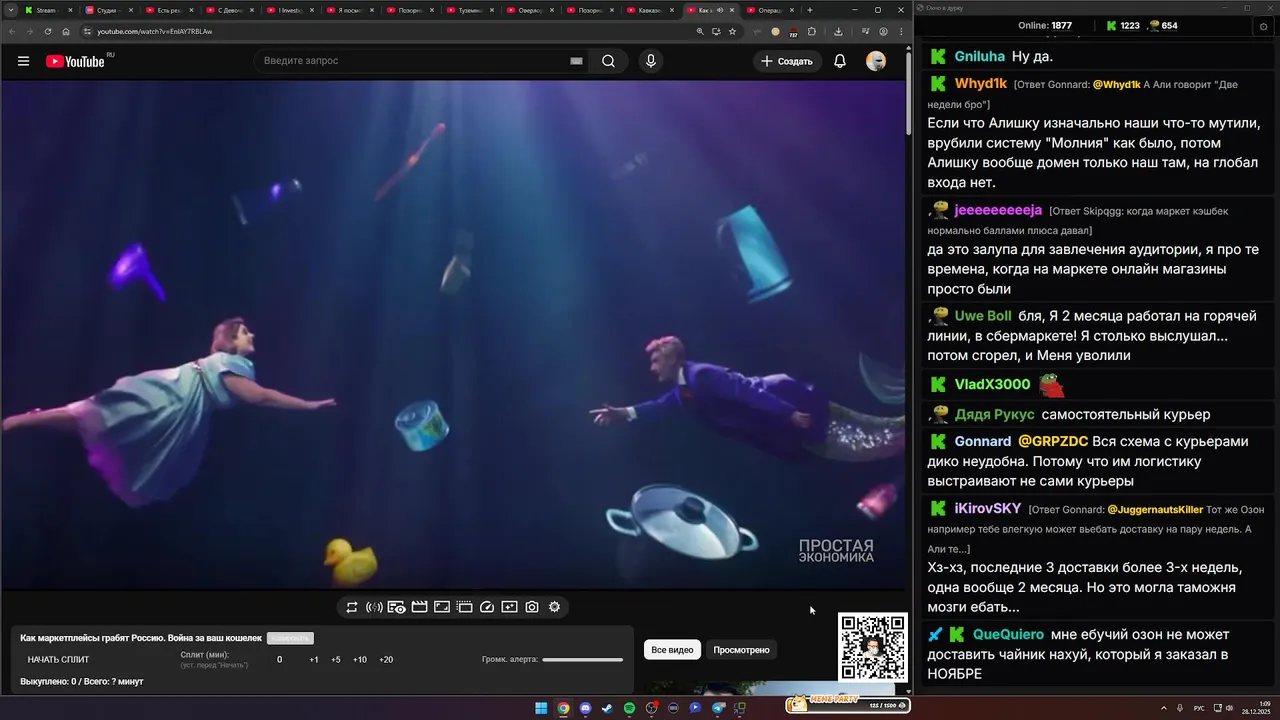The image size is (1280, 720).
Task: Open the account avatar menu
Action: (x=876, y=61)
